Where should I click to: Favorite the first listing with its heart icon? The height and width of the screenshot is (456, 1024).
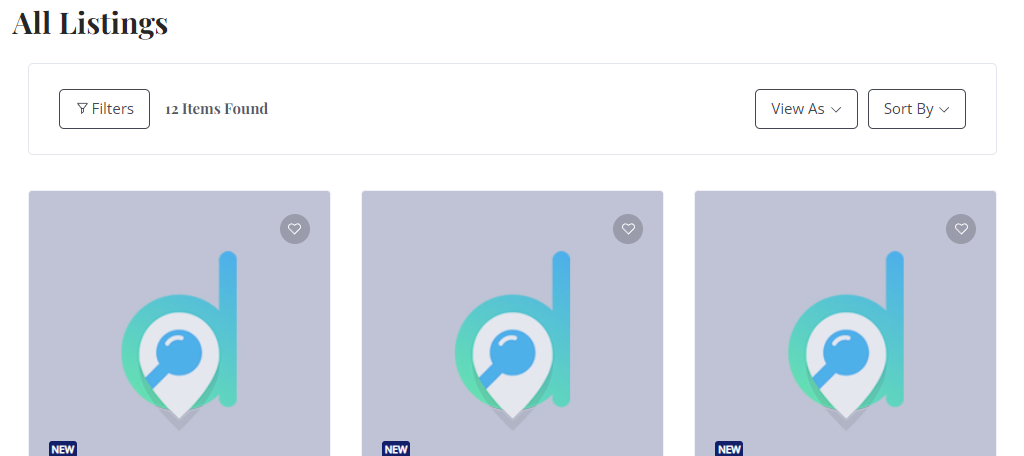coord(295,229)
